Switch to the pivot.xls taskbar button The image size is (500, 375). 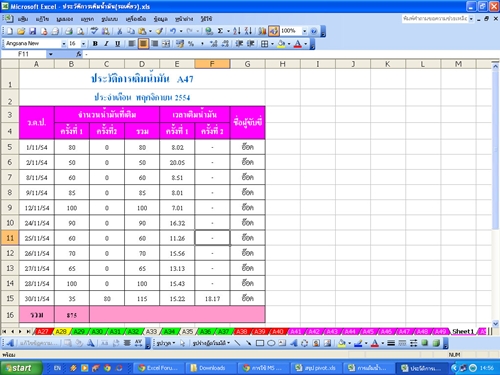[x=316, y=368]
